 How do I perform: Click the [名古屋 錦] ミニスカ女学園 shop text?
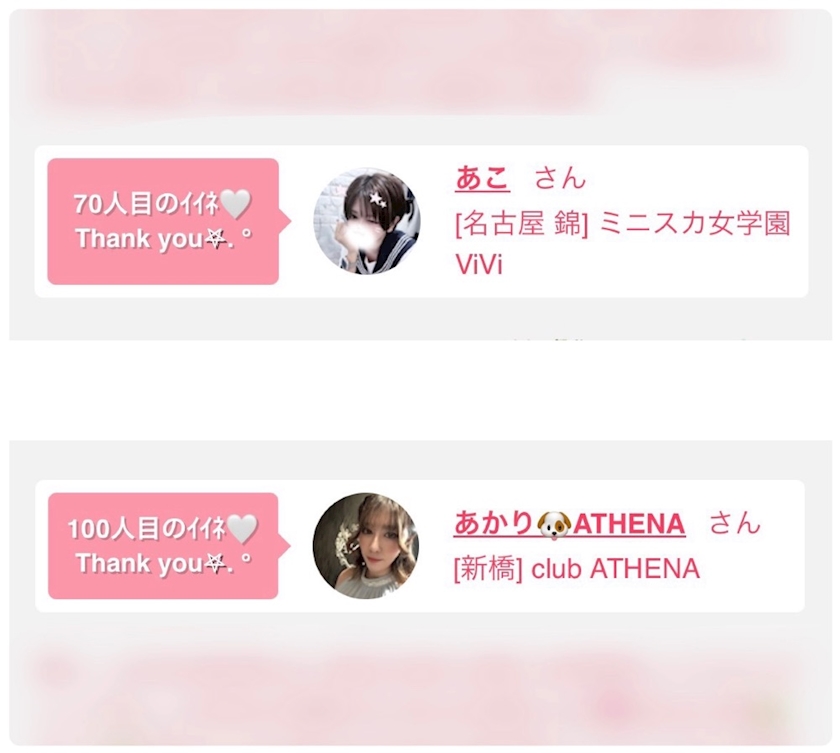point(623,223)
